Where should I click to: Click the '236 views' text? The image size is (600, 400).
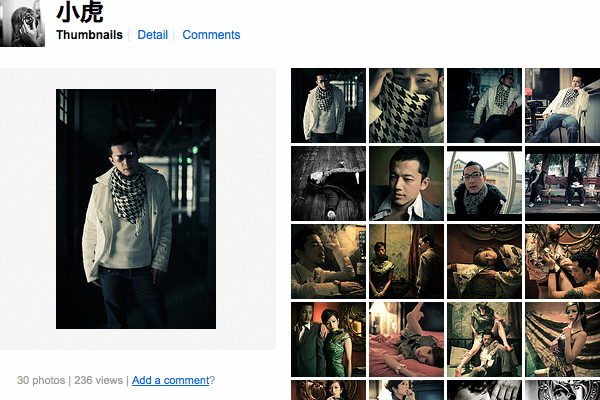pos(98,380)
